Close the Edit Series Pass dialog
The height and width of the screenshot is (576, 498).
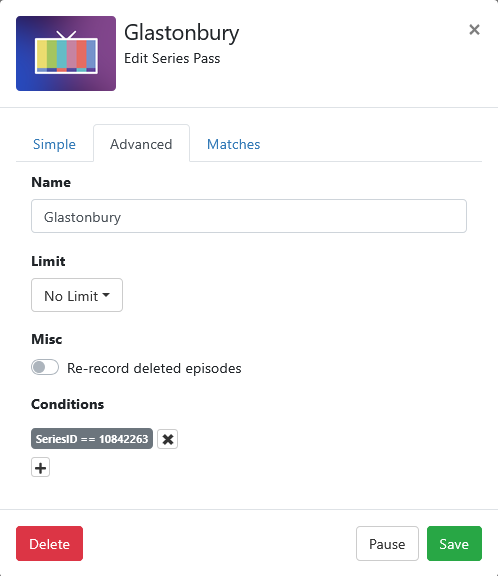[474, 30]
